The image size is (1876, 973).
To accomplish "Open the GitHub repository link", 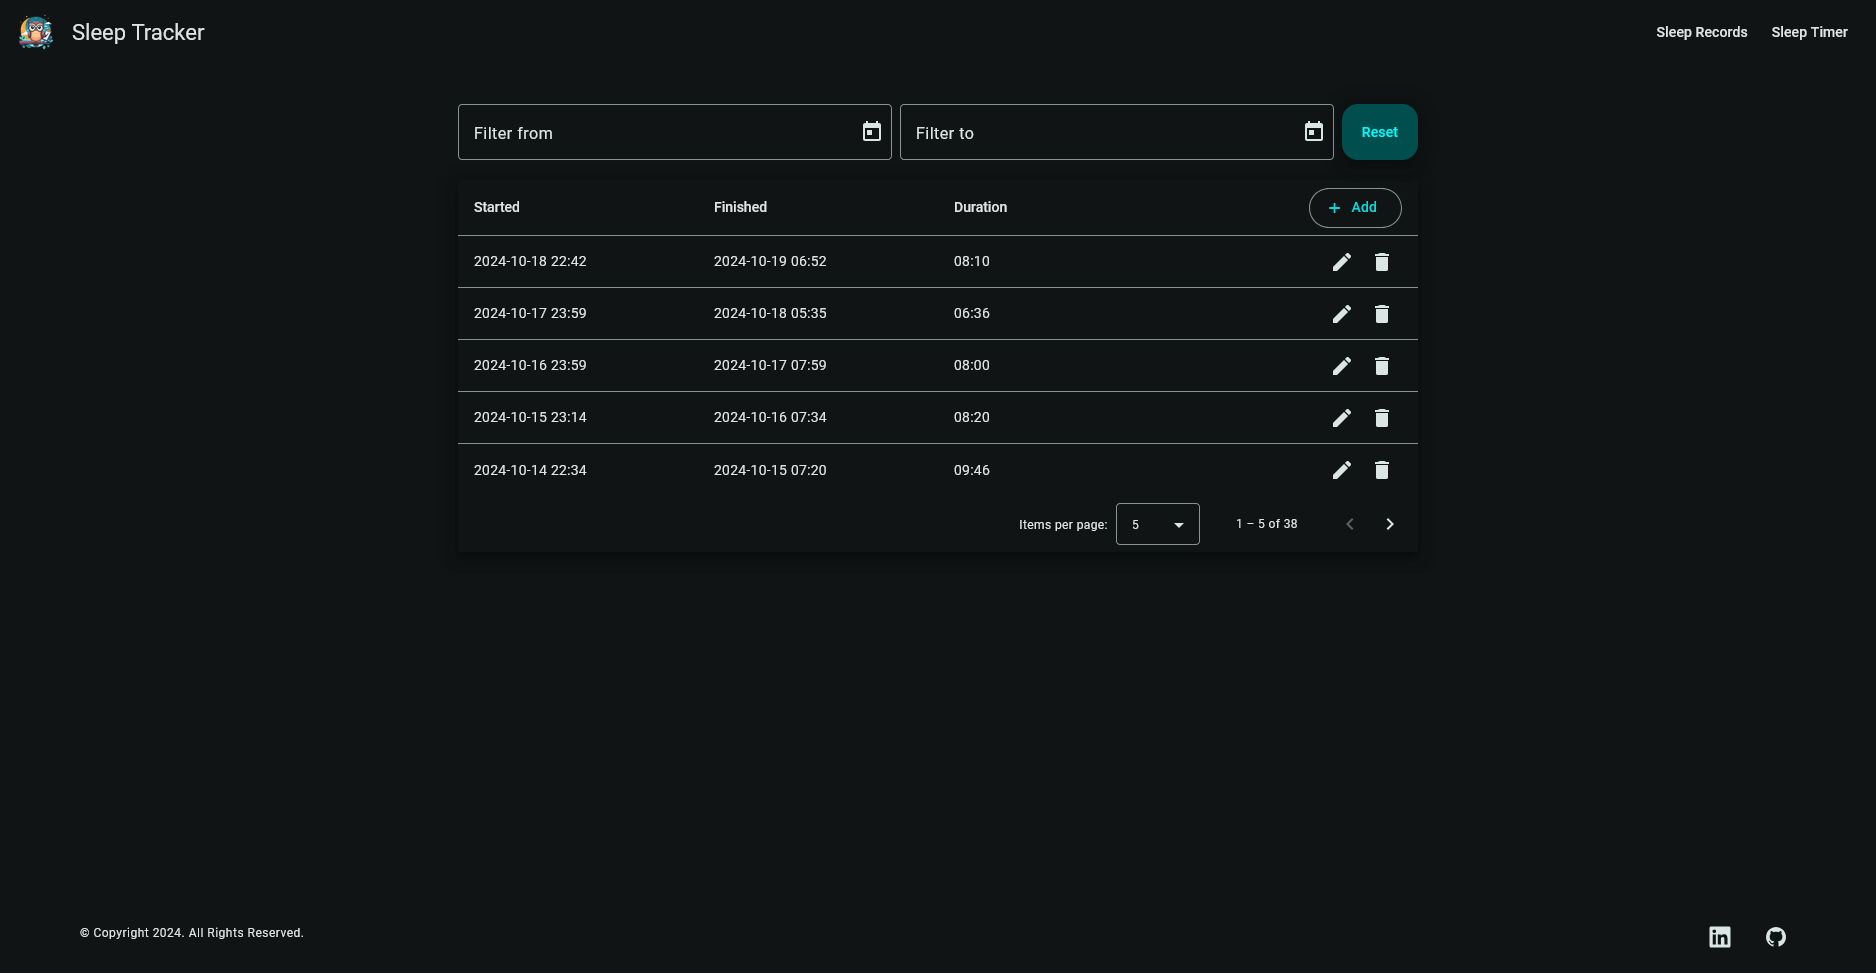I will 1775,937.
